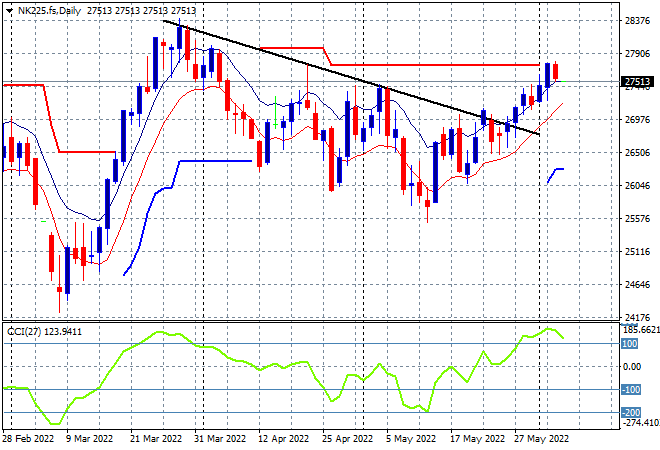
Task: Click the 24176 price axis label
Action: pyautogui.click(x=637, y=317)
